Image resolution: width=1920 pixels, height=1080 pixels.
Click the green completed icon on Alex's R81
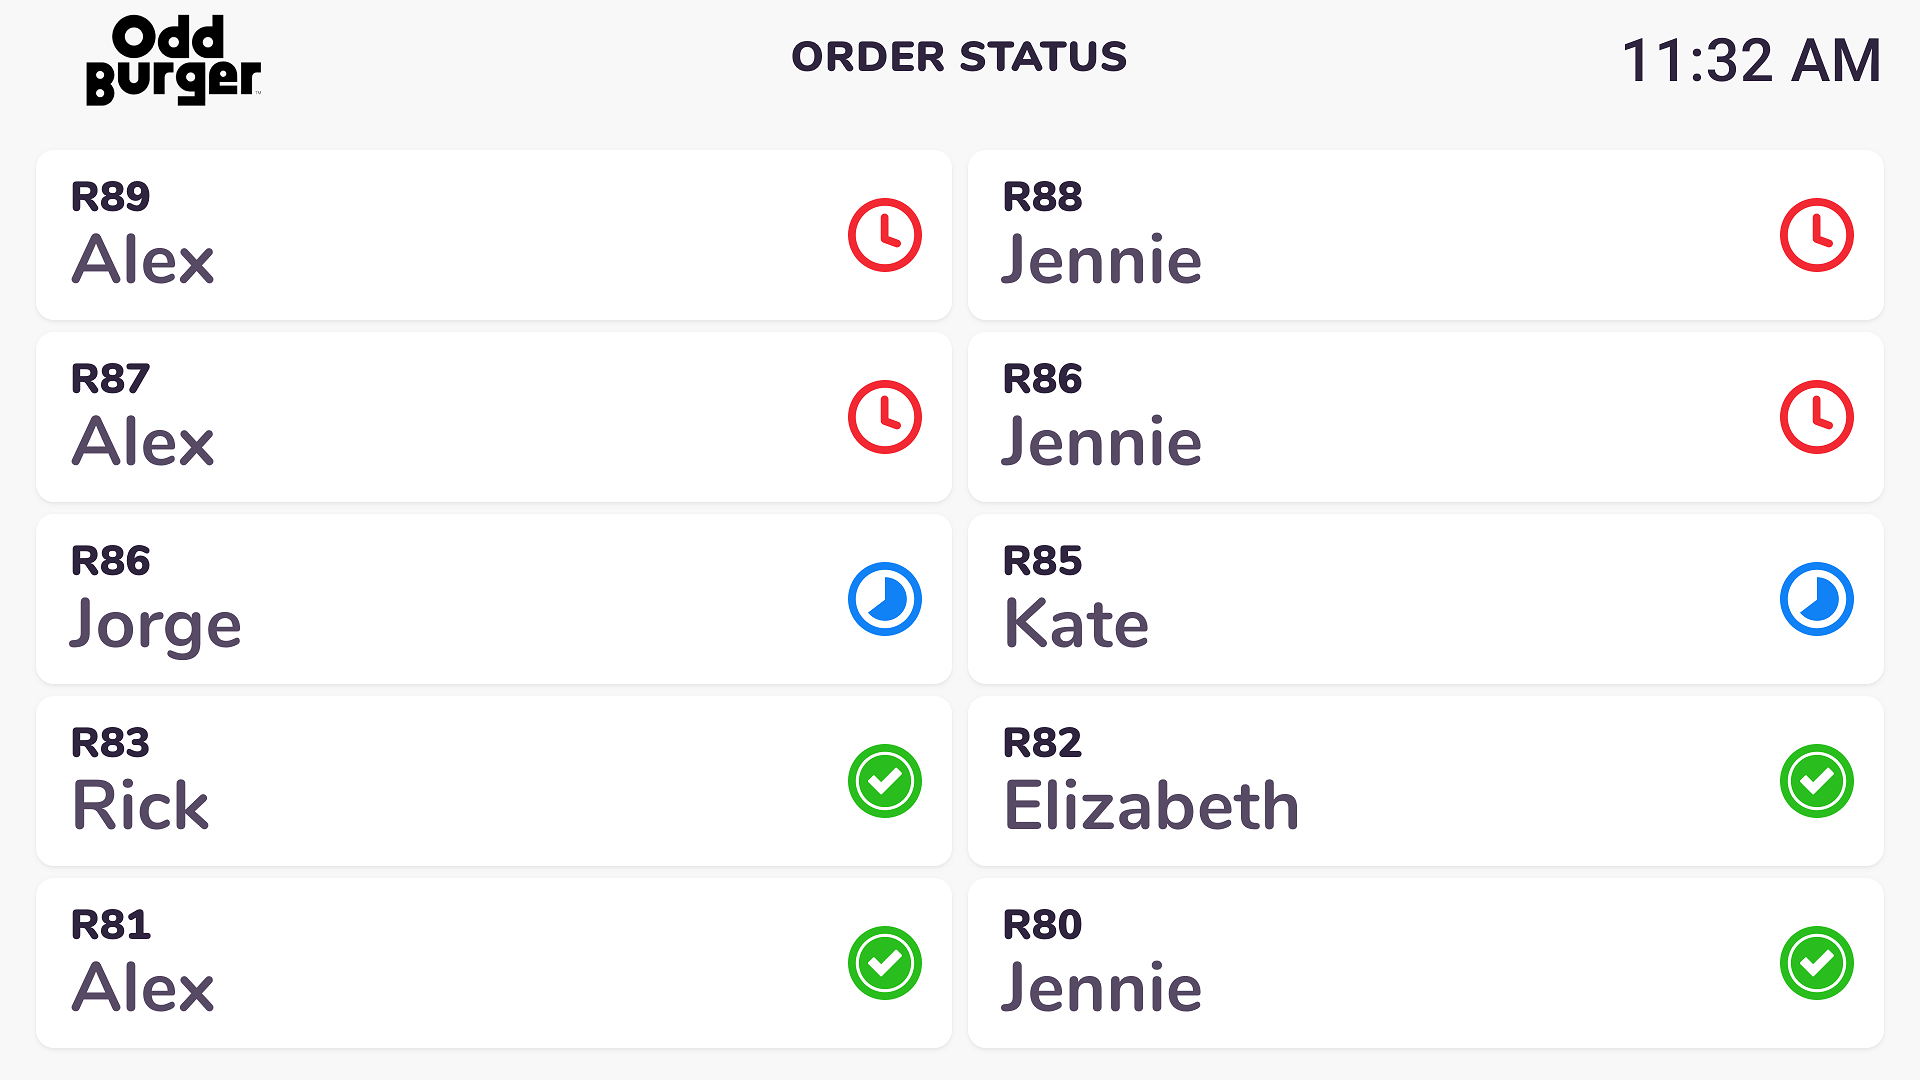point(884,963)
